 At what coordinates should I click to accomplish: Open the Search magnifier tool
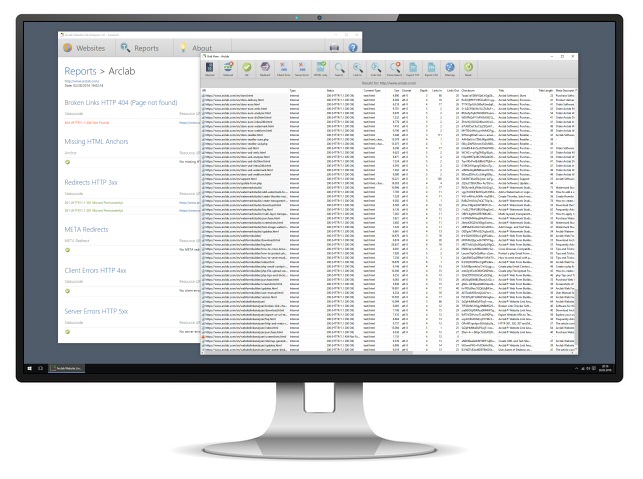(x=339, y=68)
